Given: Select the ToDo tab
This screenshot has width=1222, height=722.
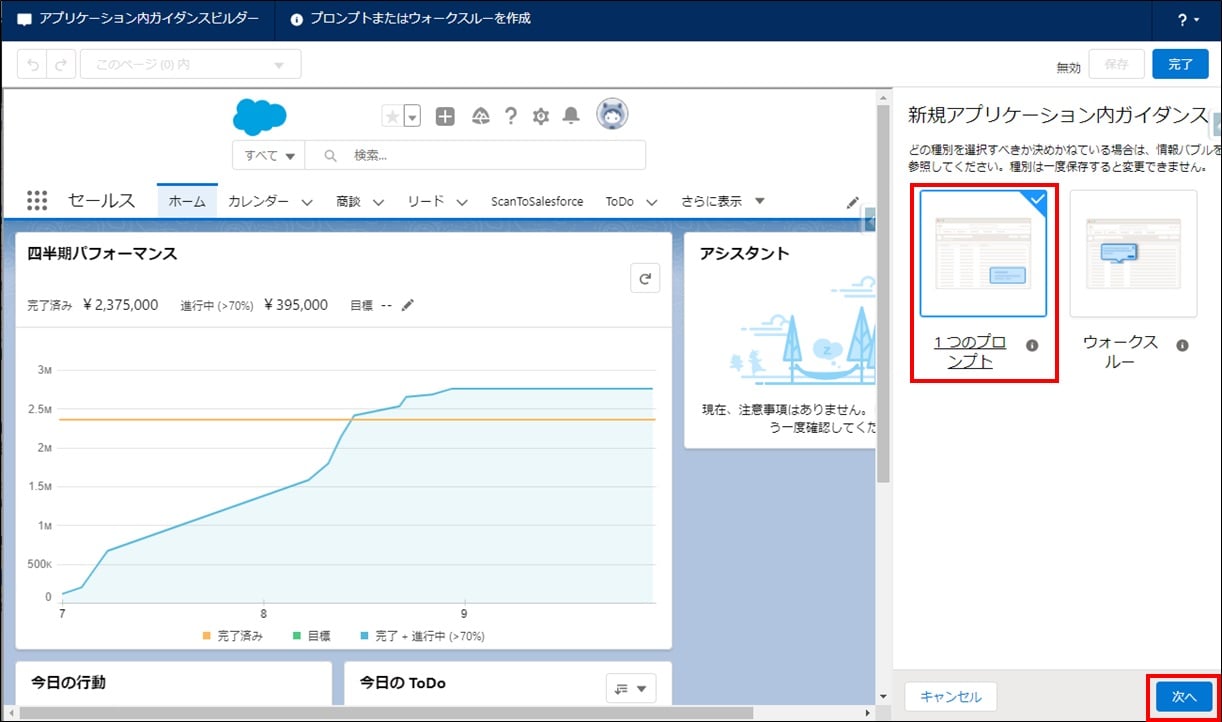Looking at the screenshot, I should 619,201.
